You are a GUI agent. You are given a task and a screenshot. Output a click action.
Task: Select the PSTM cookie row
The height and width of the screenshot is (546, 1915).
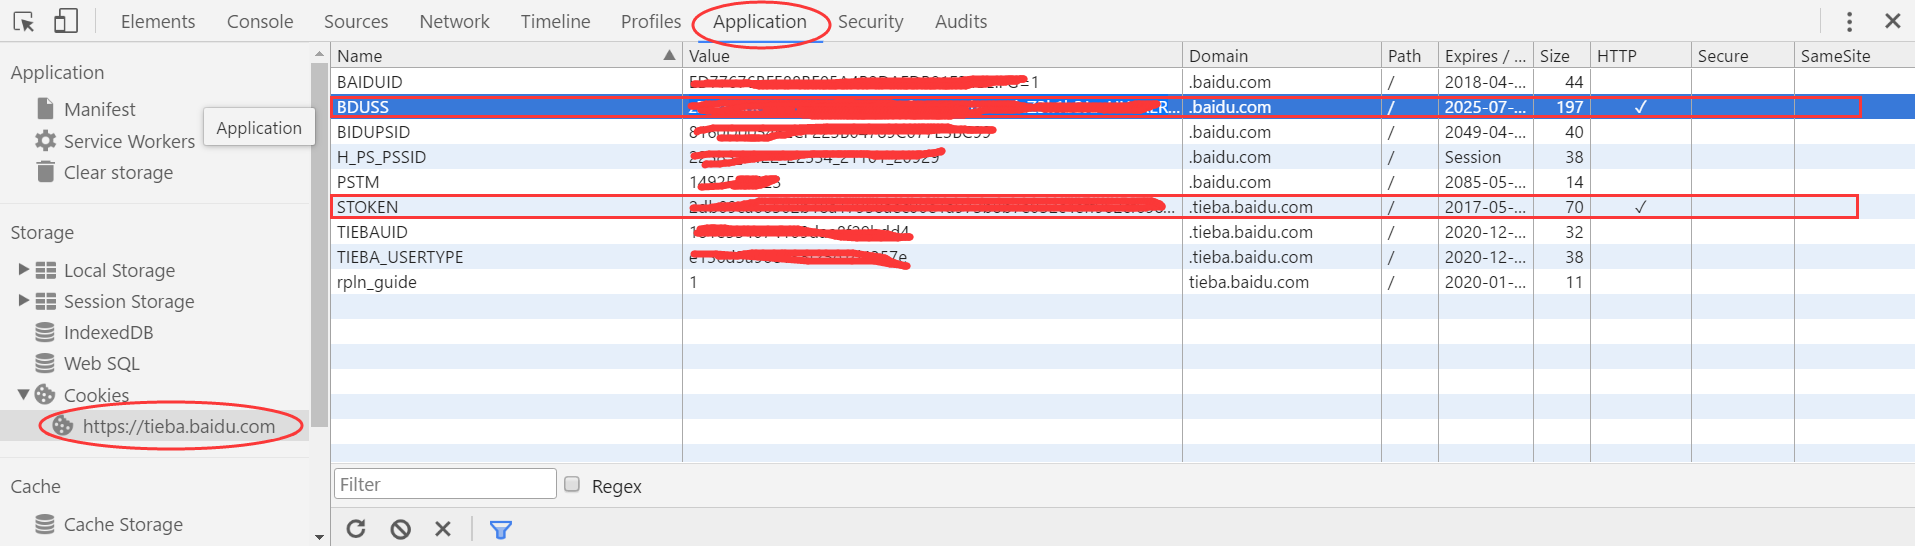(1122, 182)
